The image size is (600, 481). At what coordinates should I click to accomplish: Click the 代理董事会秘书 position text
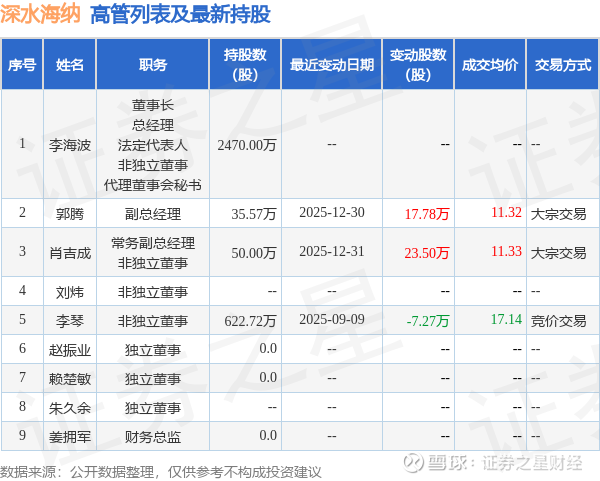153,185
